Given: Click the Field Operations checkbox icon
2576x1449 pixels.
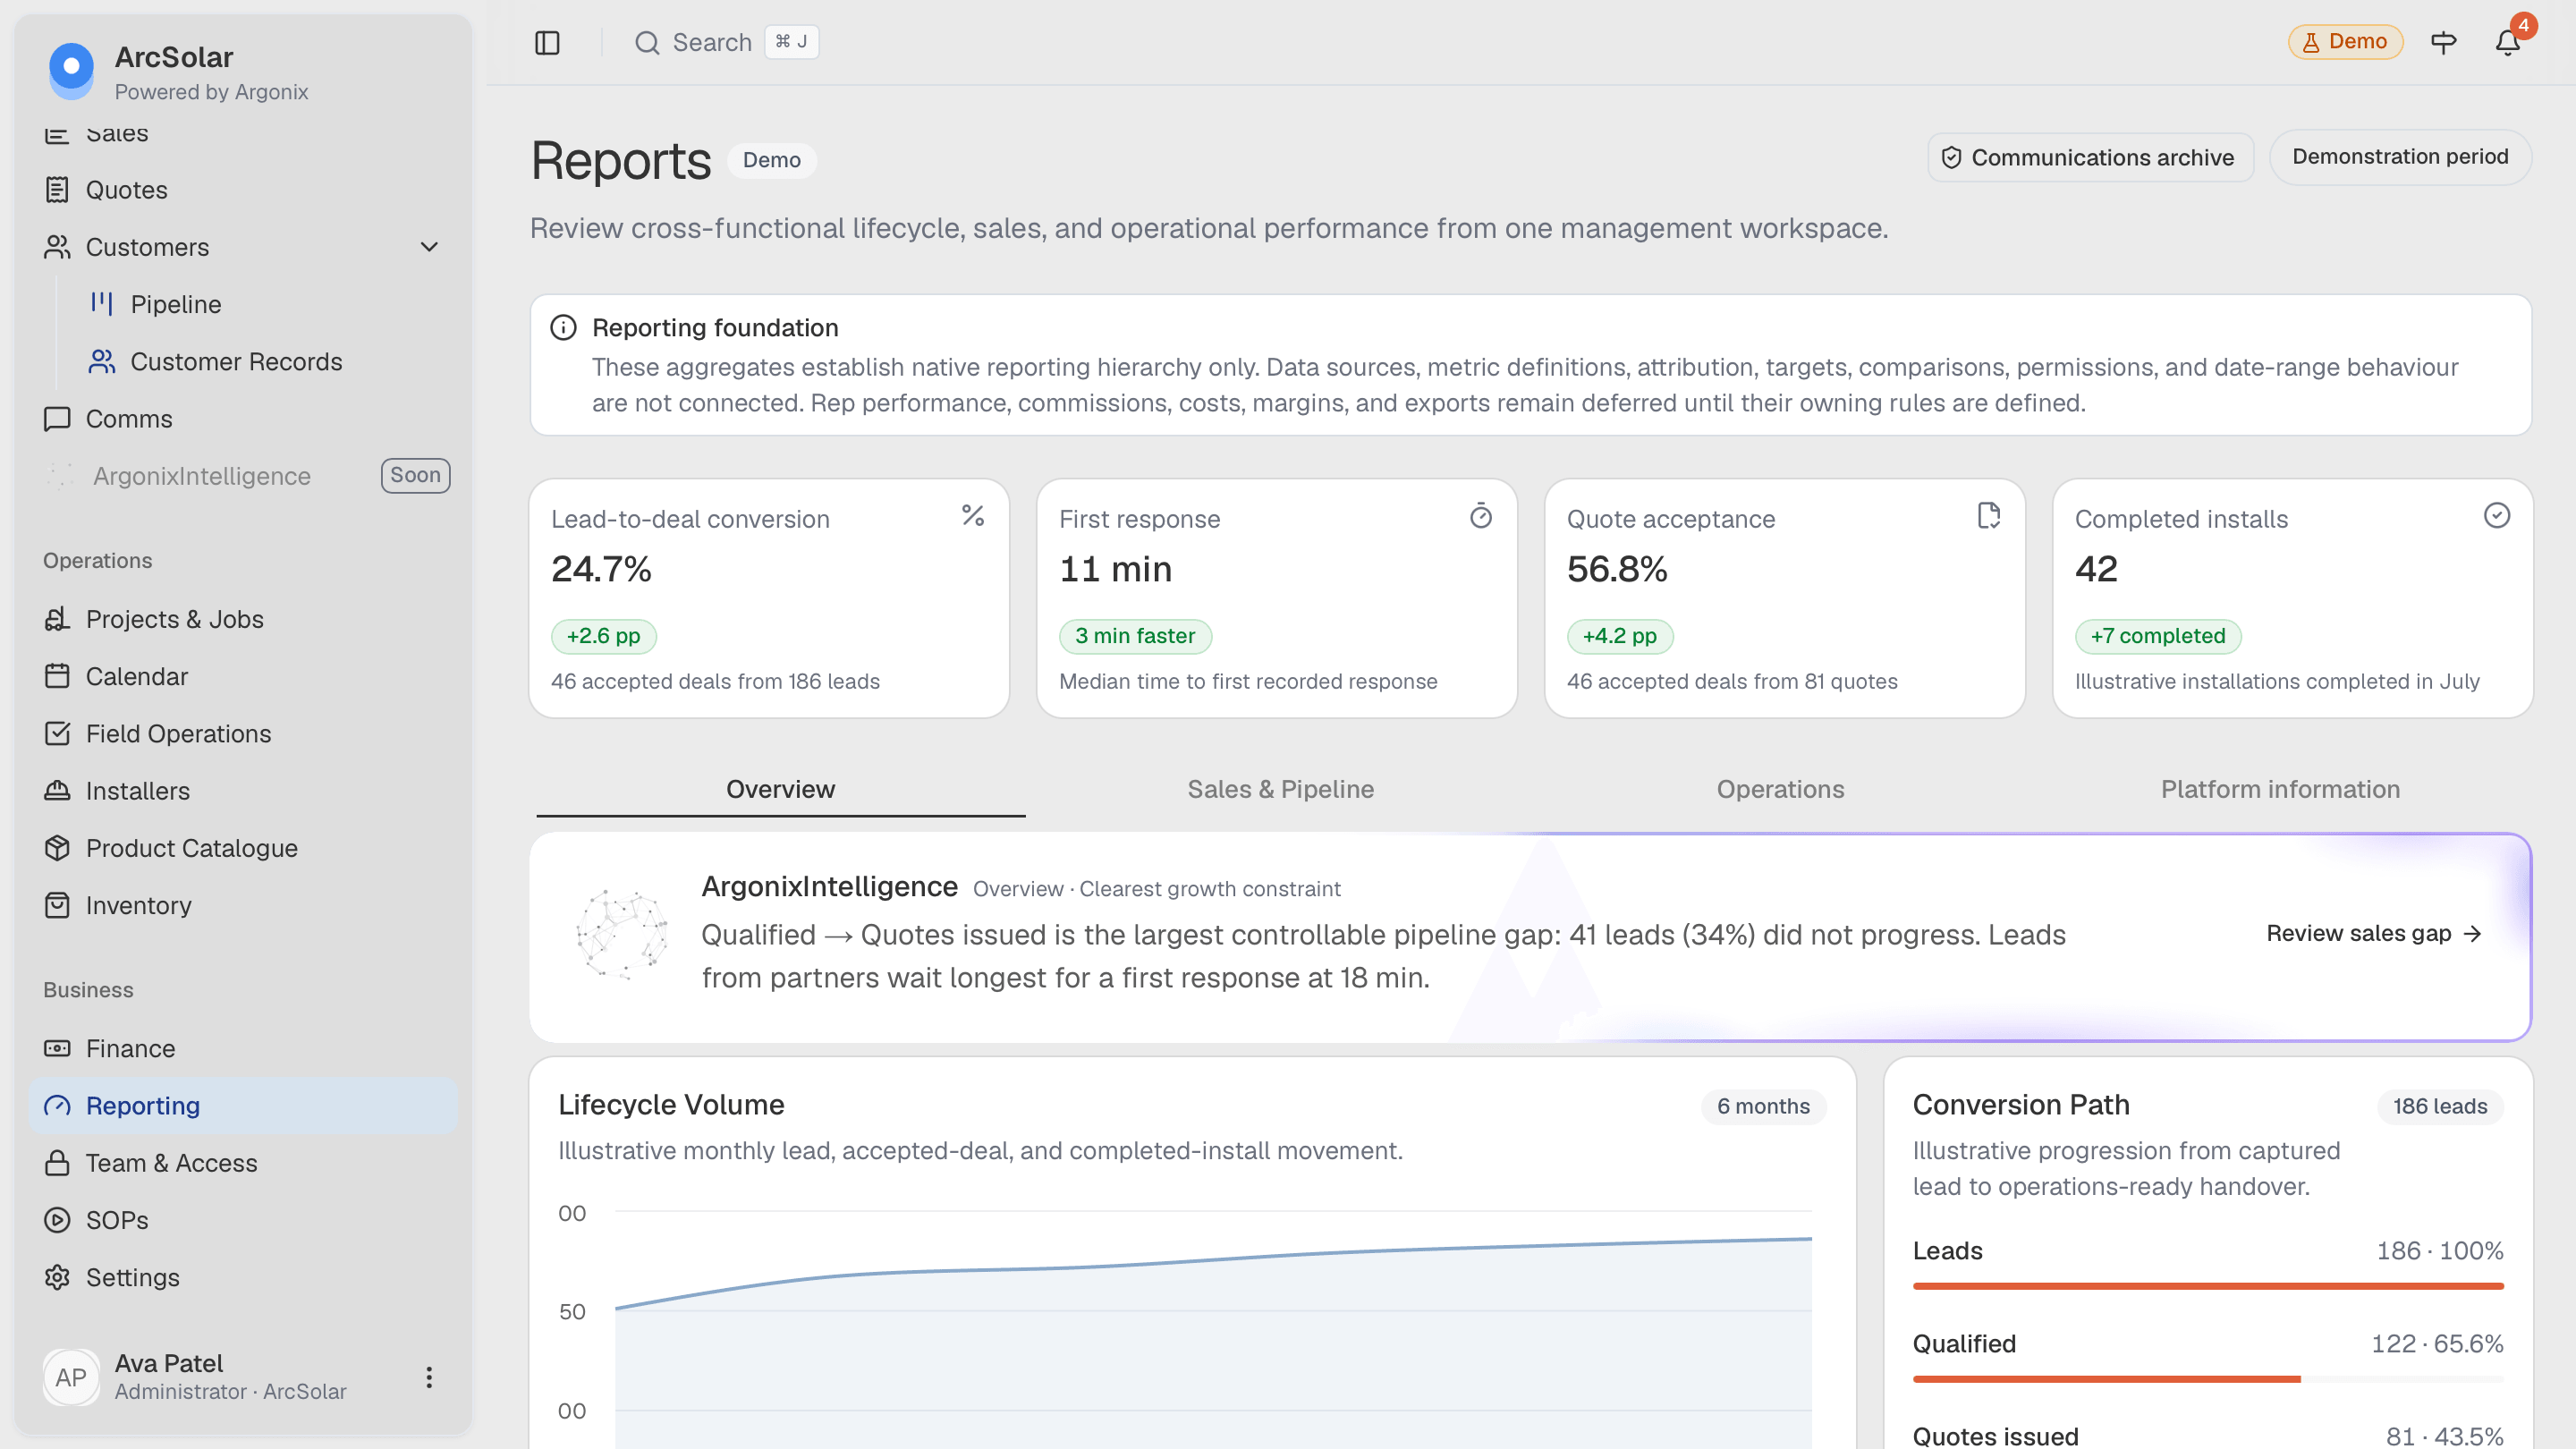Looking at the screenshot, I should [x=57, y=733].
